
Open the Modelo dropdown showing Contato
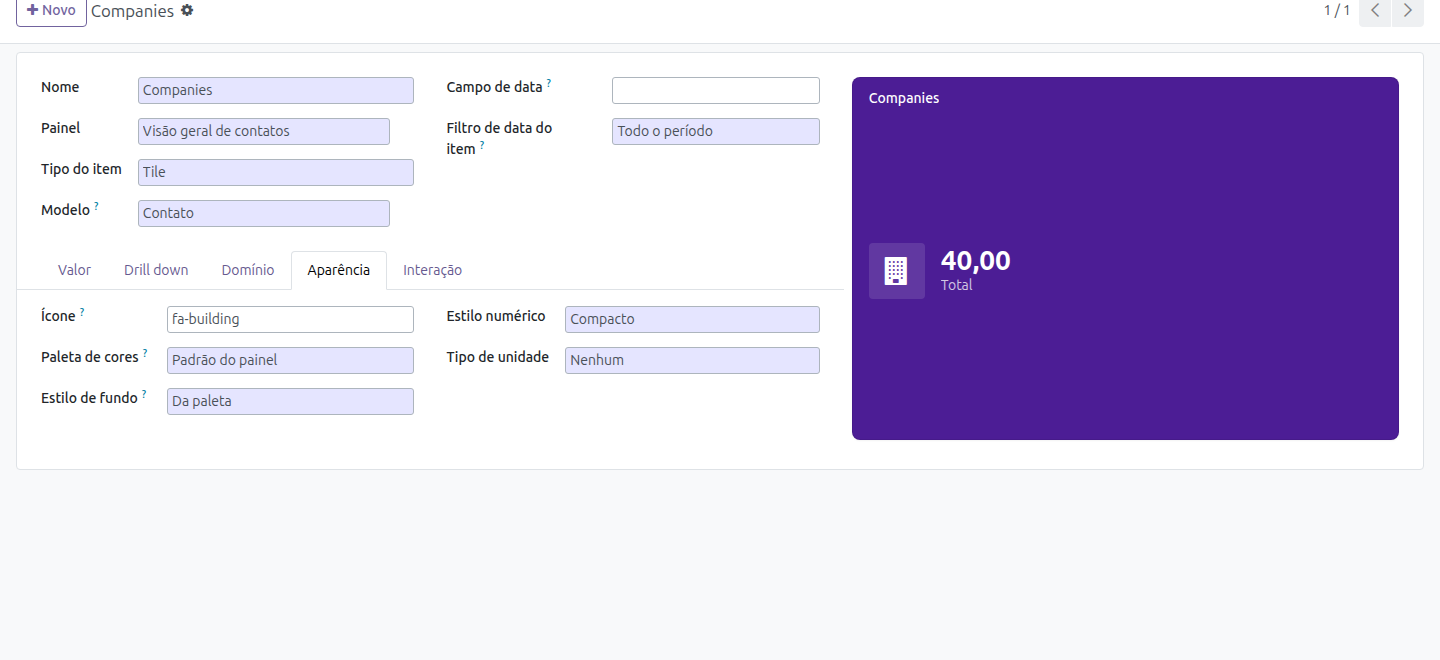pyautogui.click(x=264, y=213)
